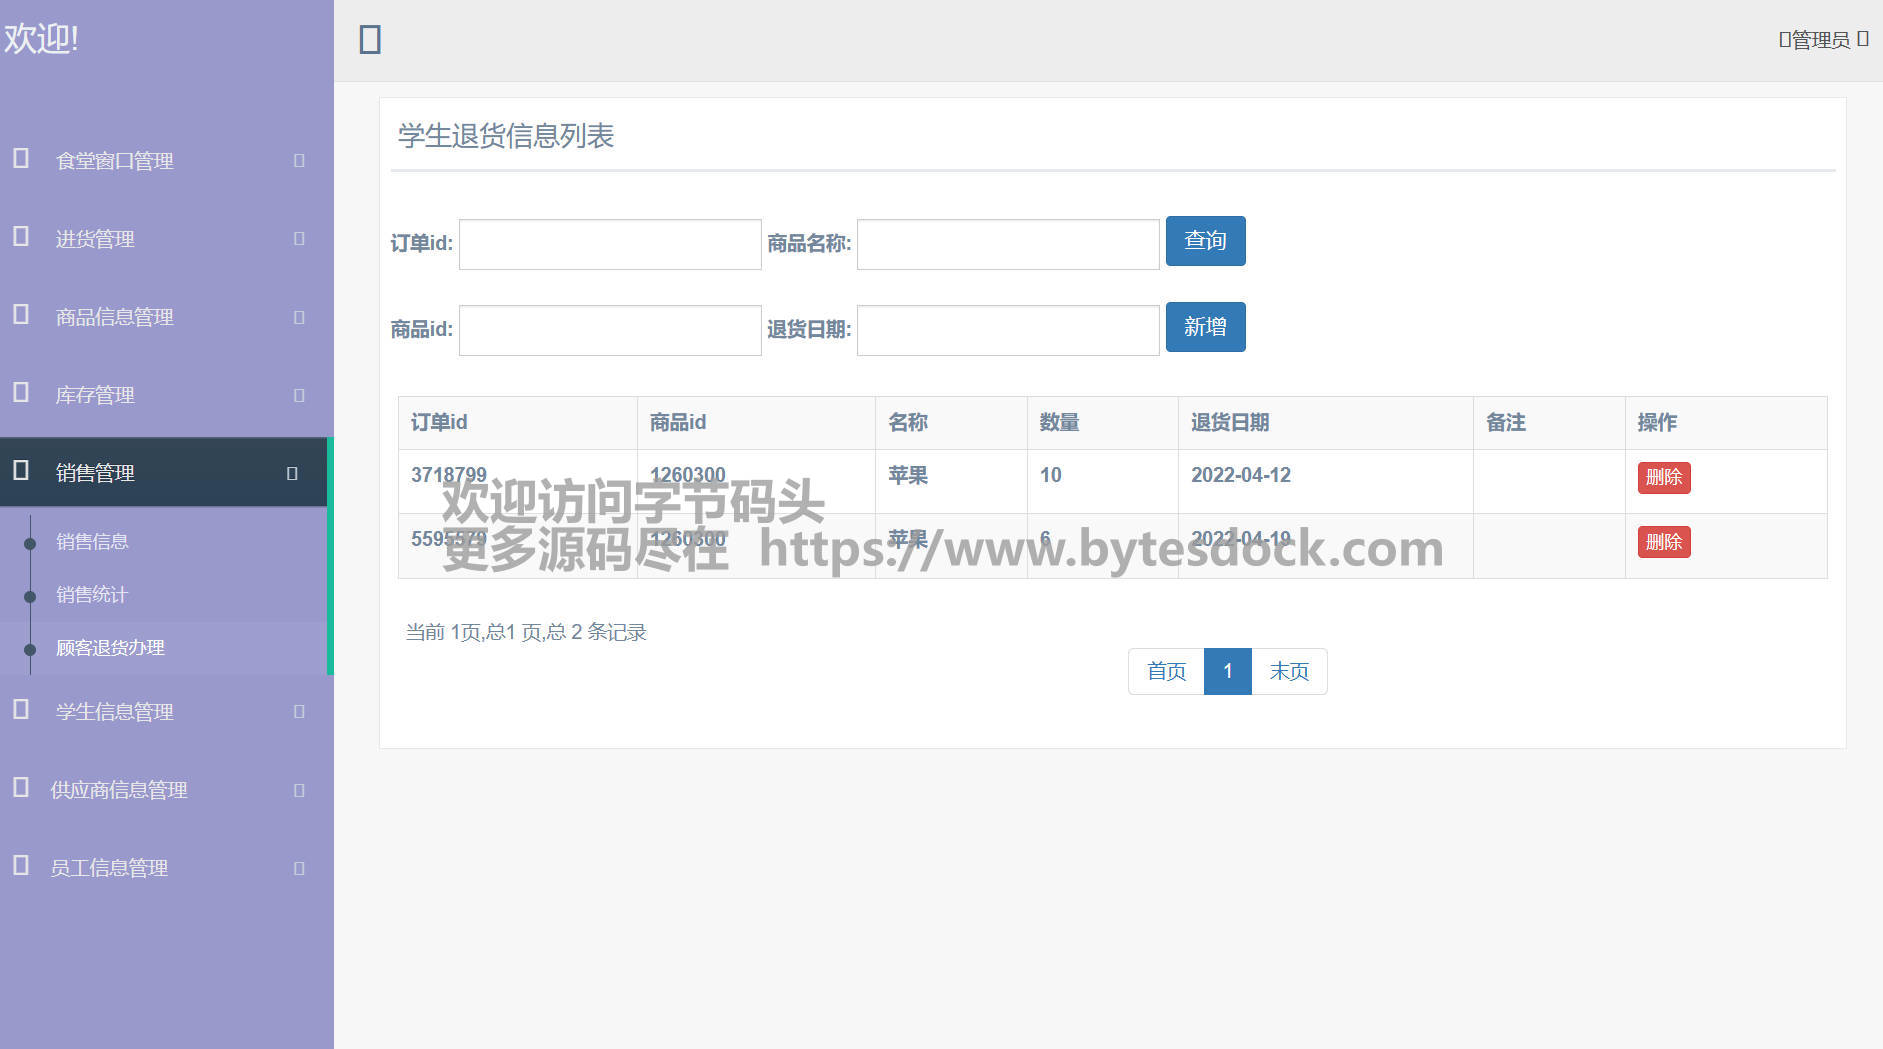This screenshot has width=1883, height=1049.
Task: Go to 末页 in pagination
Action: click(x=1289, y=671)
